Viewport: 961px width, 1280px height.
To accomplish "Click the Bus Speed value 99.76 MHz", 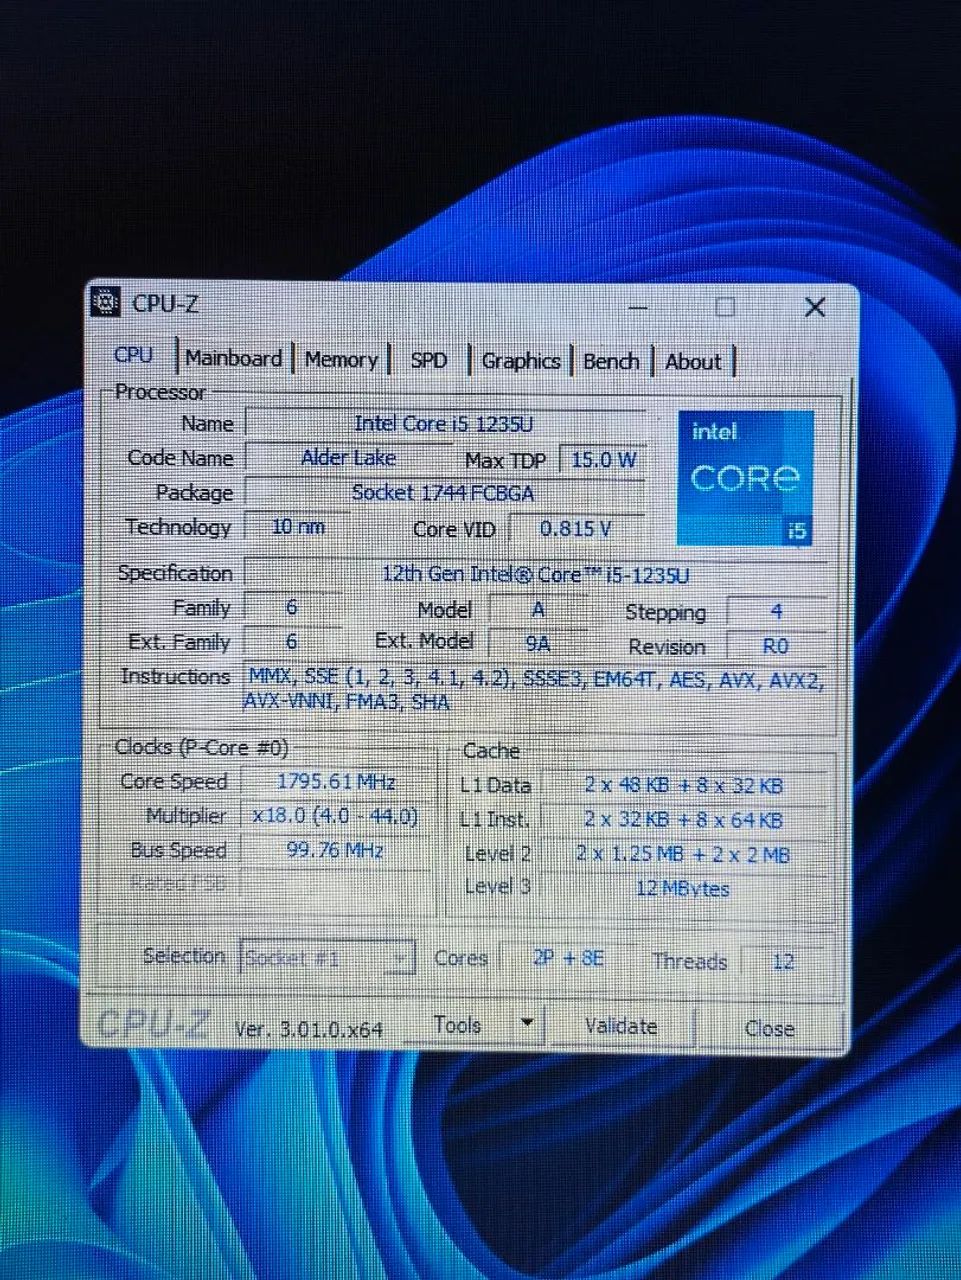I will (x=336, y=850).
